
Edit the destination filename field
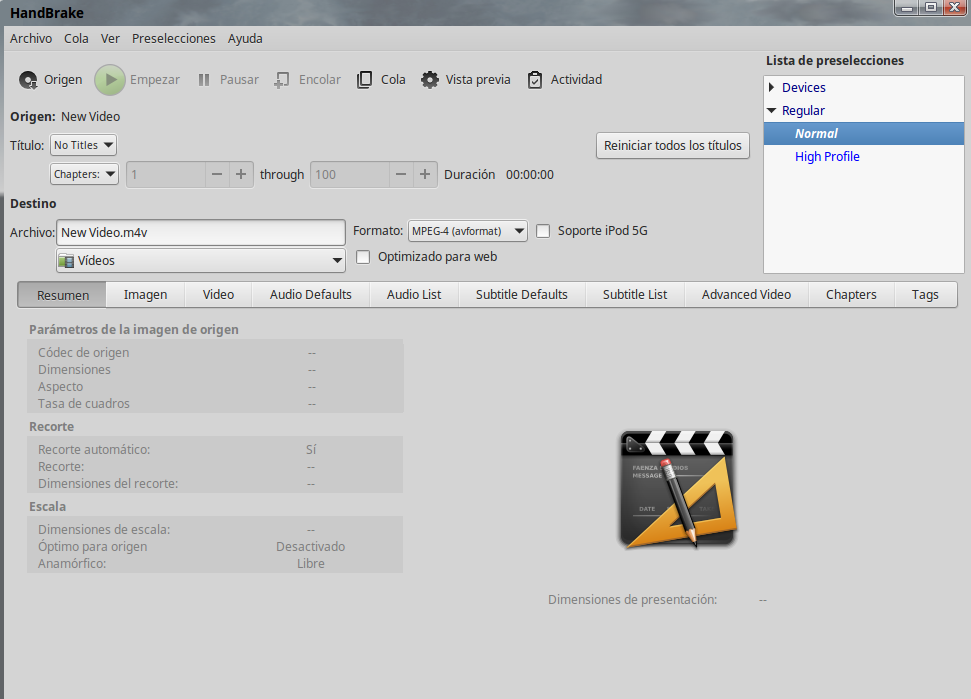[x=200, y=232]
